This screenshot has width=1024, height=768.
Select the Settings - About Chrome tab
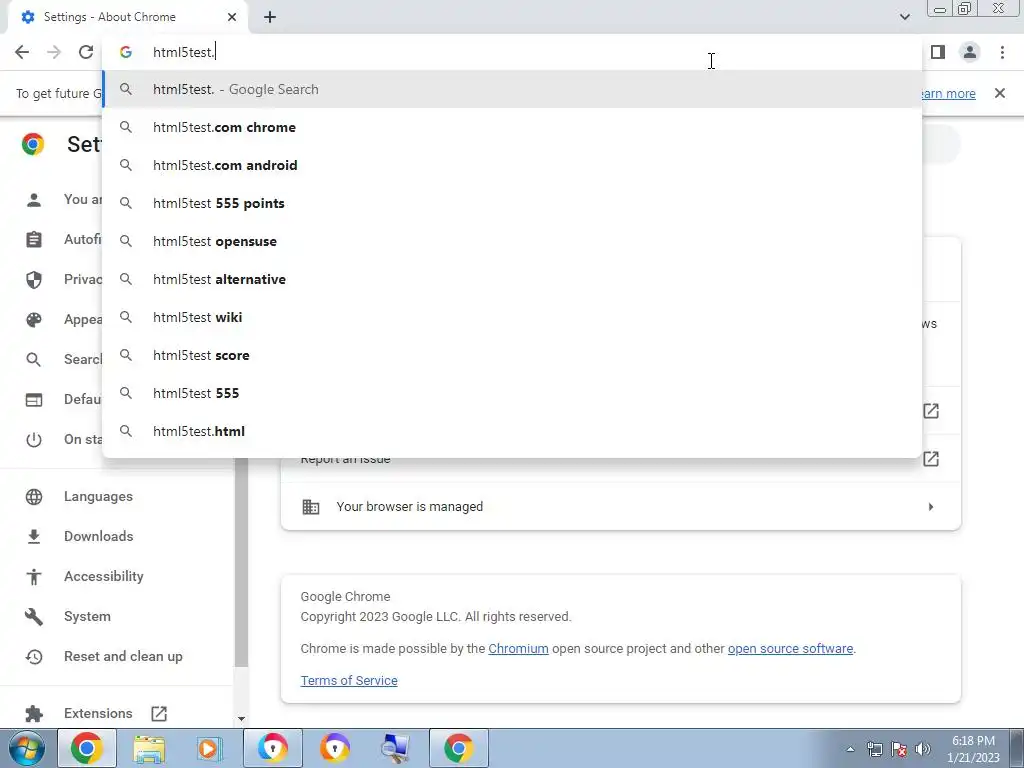pyautogui.click(x=128, y=17)
